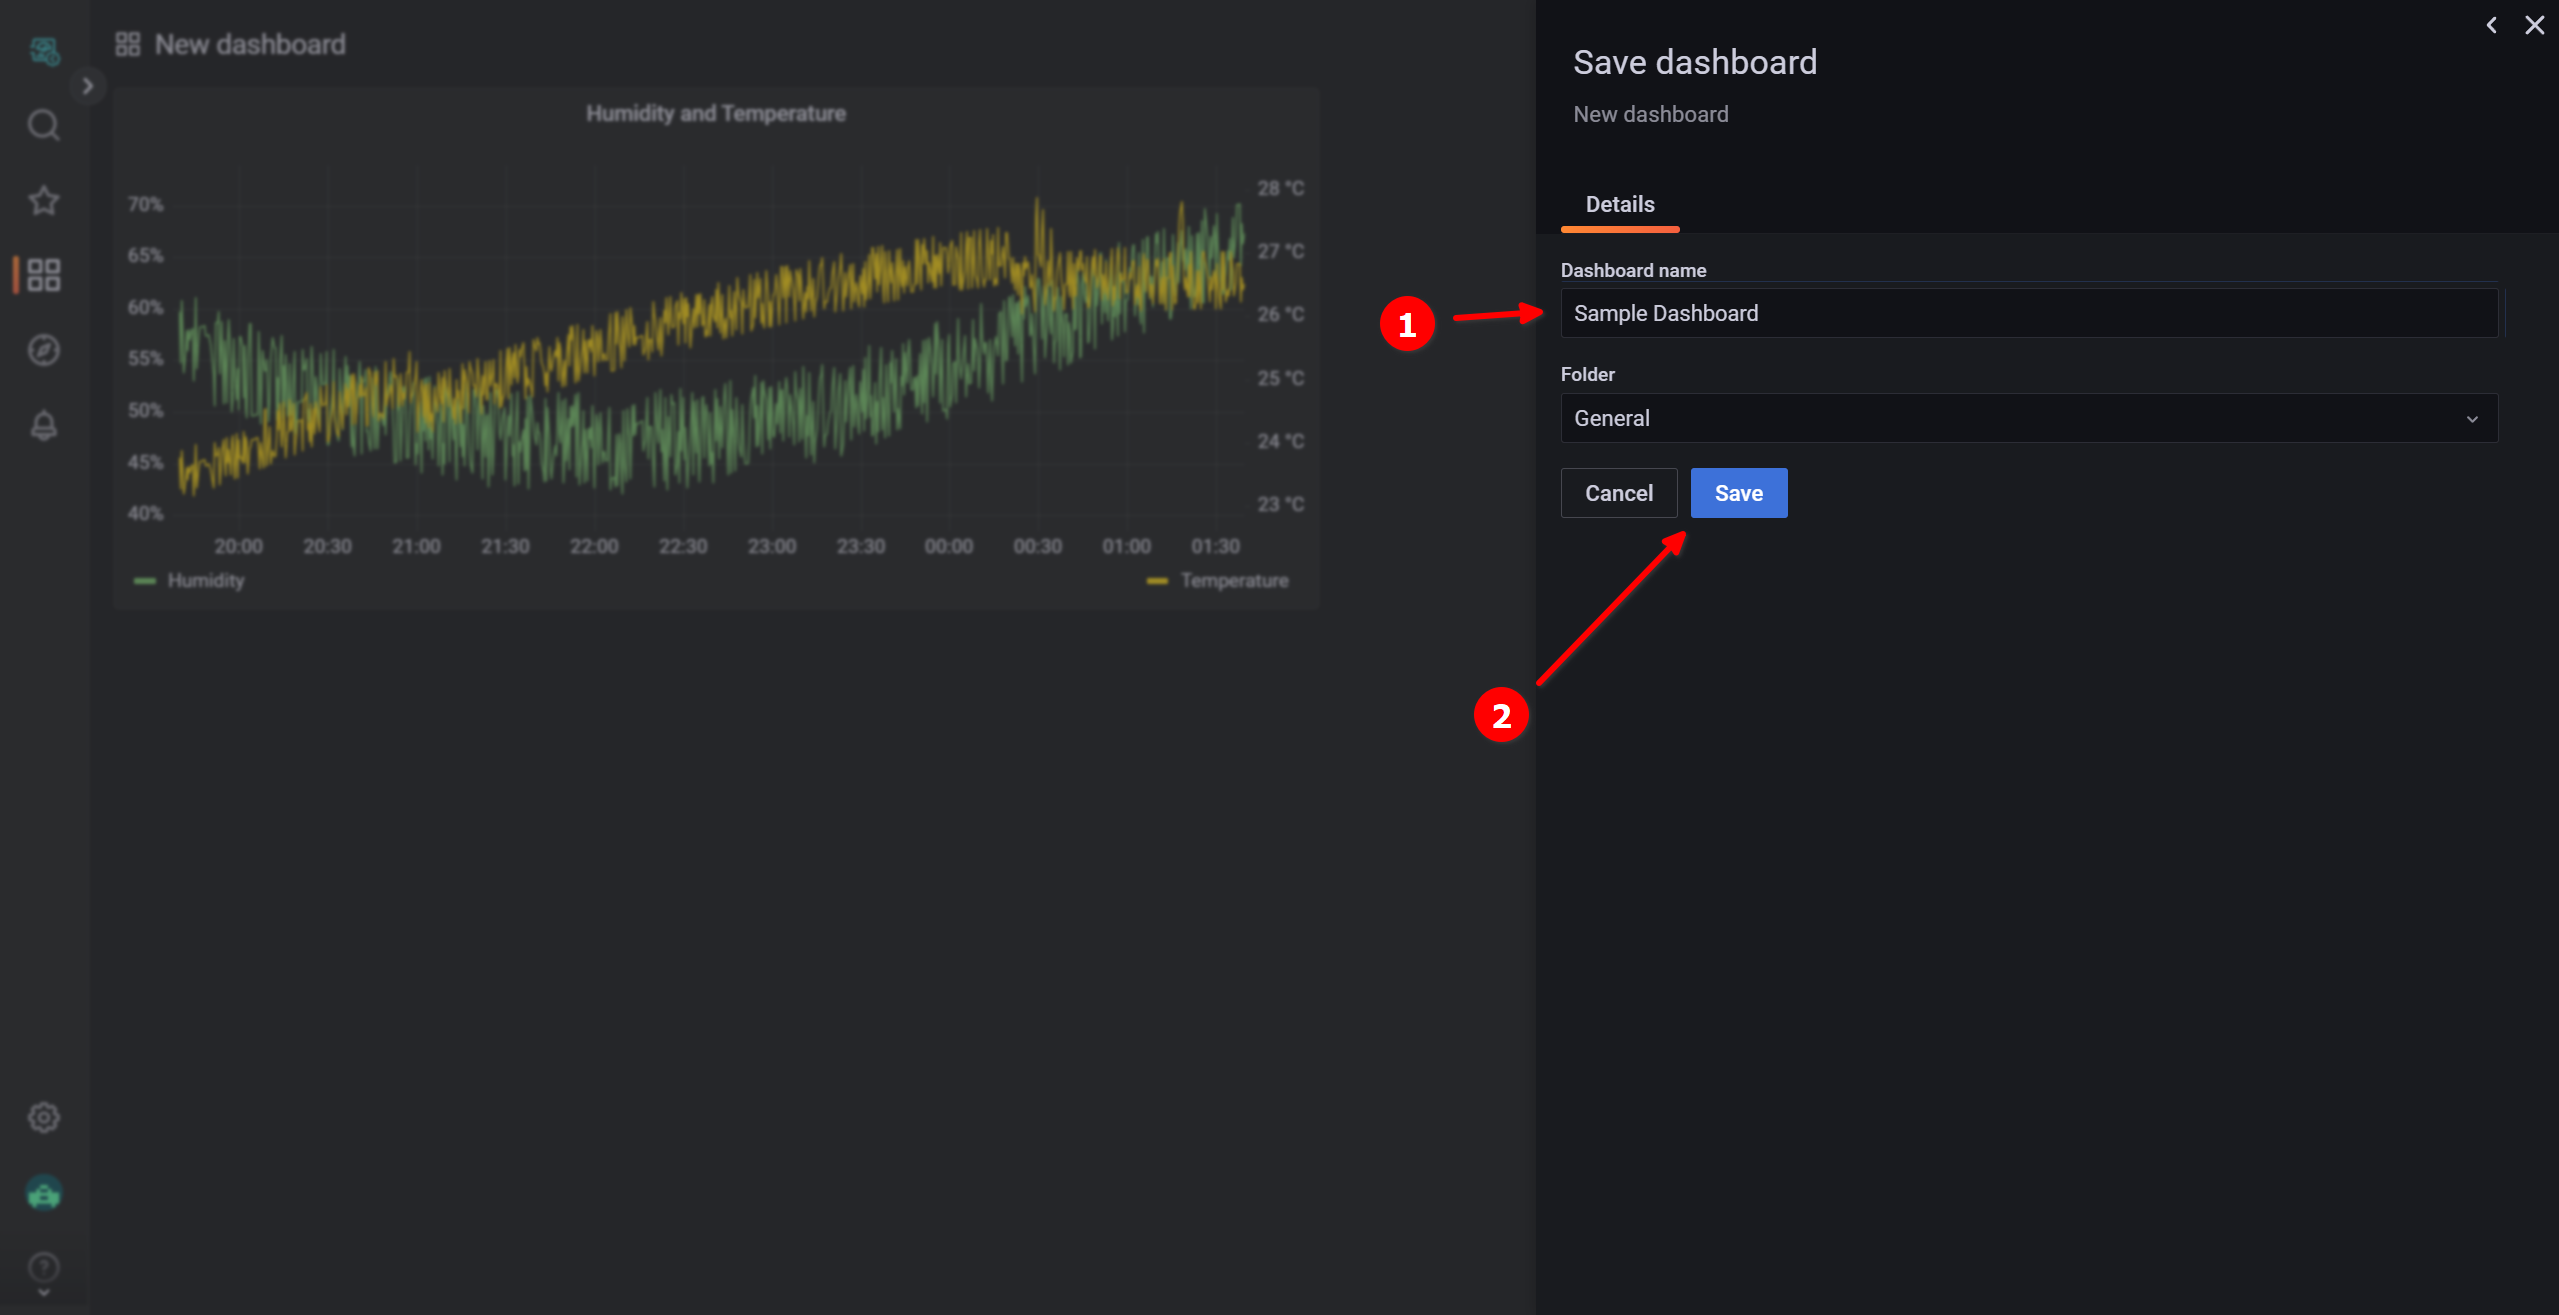Open the Help question mark icon
This screenshot has height=1315, width=2559.
pos(44,1267)
